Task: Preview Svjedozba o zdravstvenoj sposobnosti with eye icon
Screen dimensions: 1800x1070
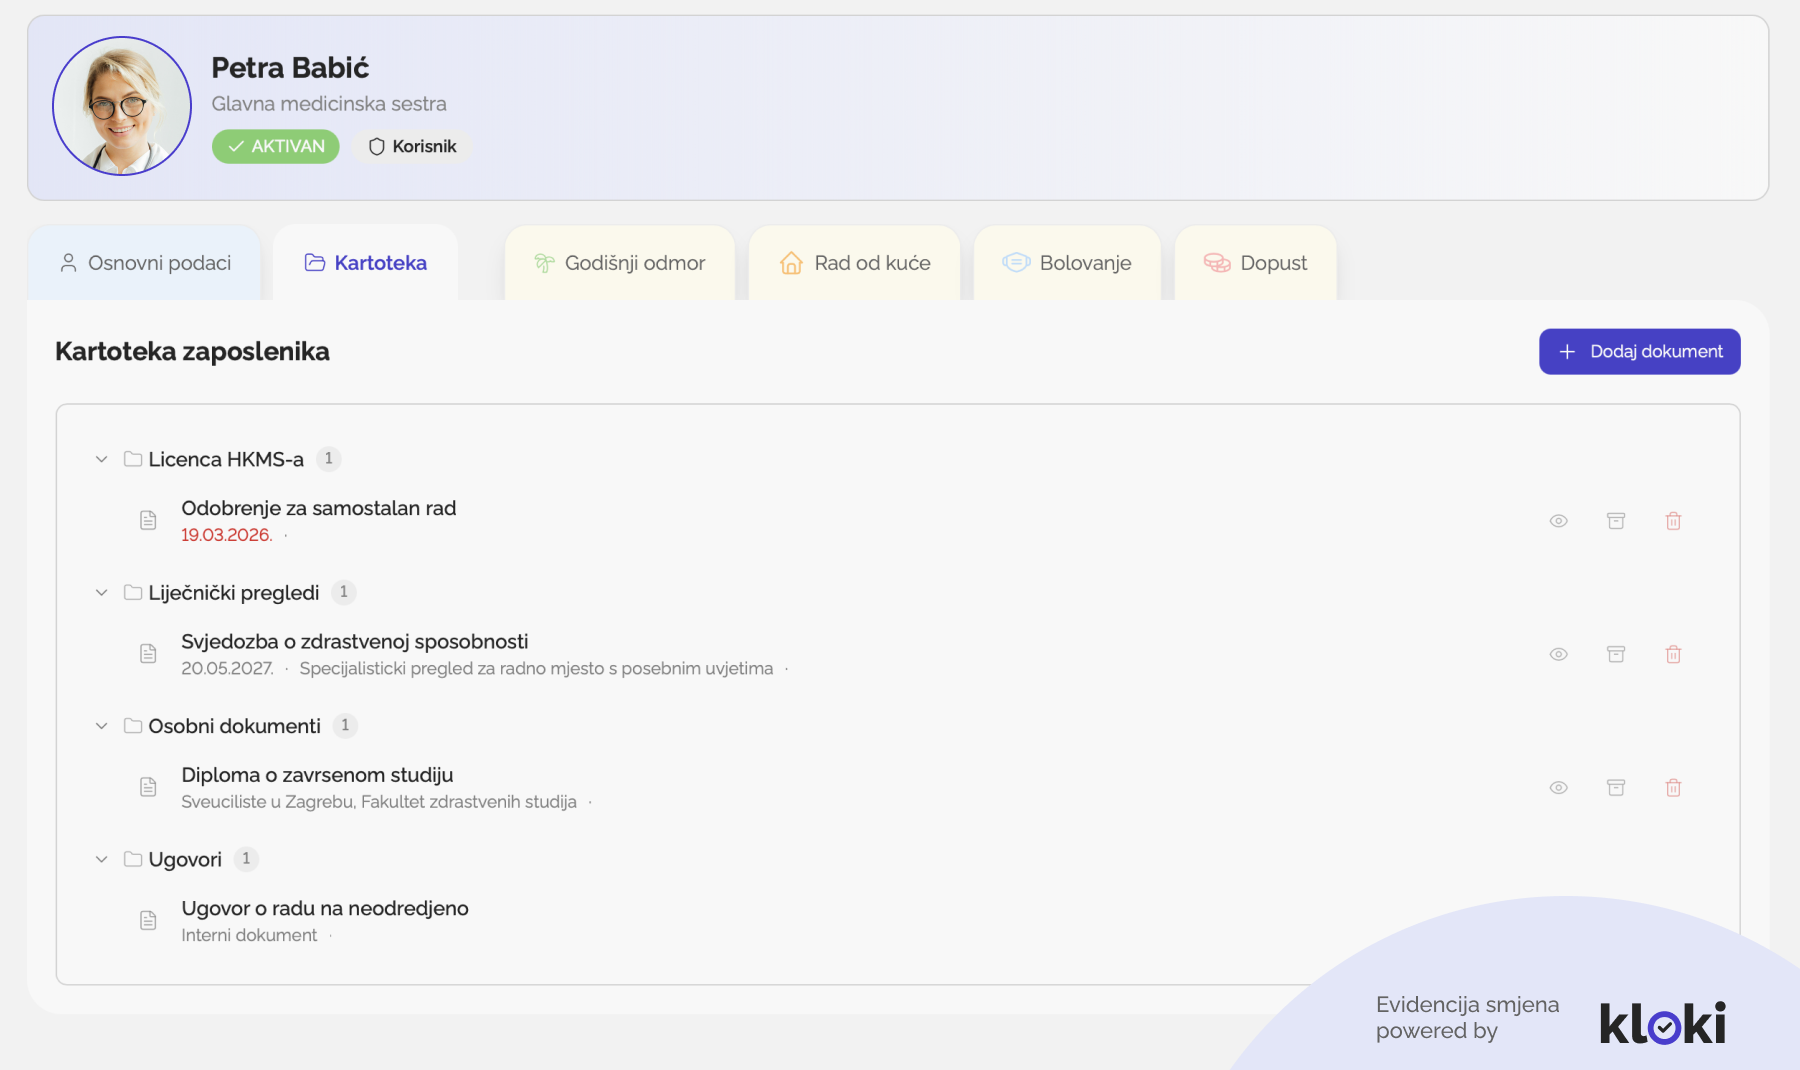Action: (1558, 654)
